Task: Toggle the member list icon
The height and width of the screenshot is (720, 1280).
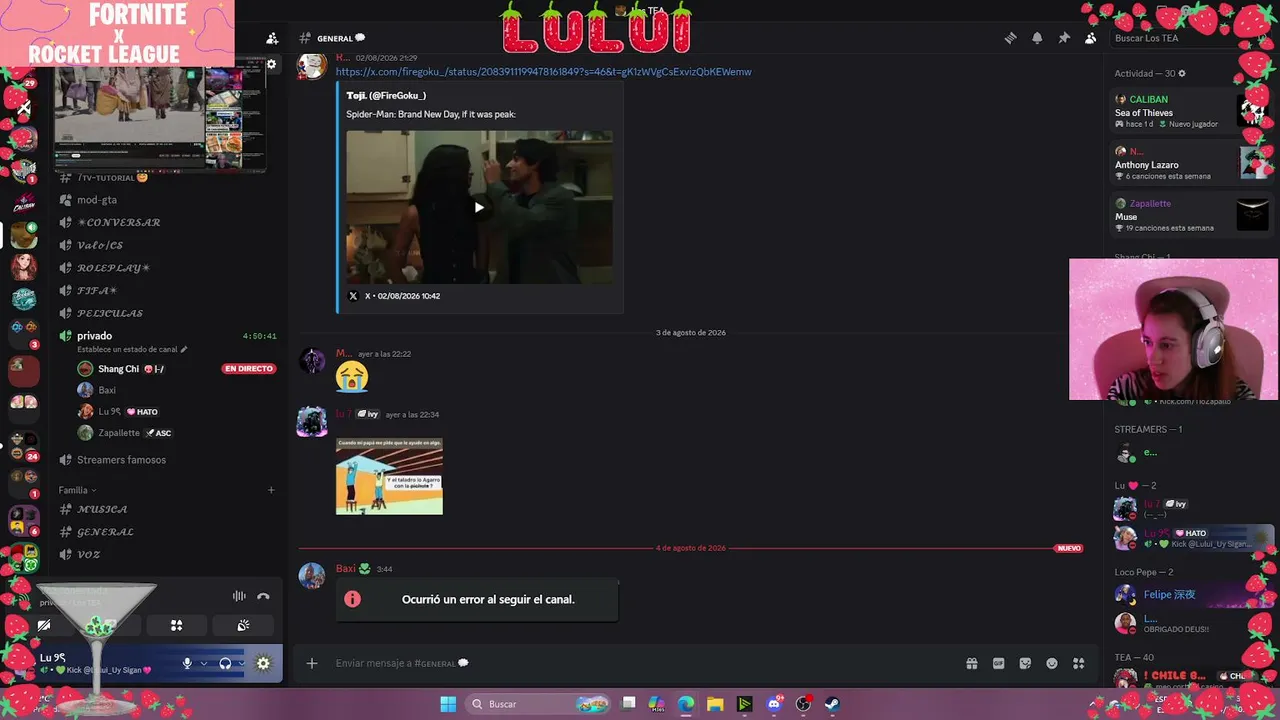Action: coord(1090,38)
